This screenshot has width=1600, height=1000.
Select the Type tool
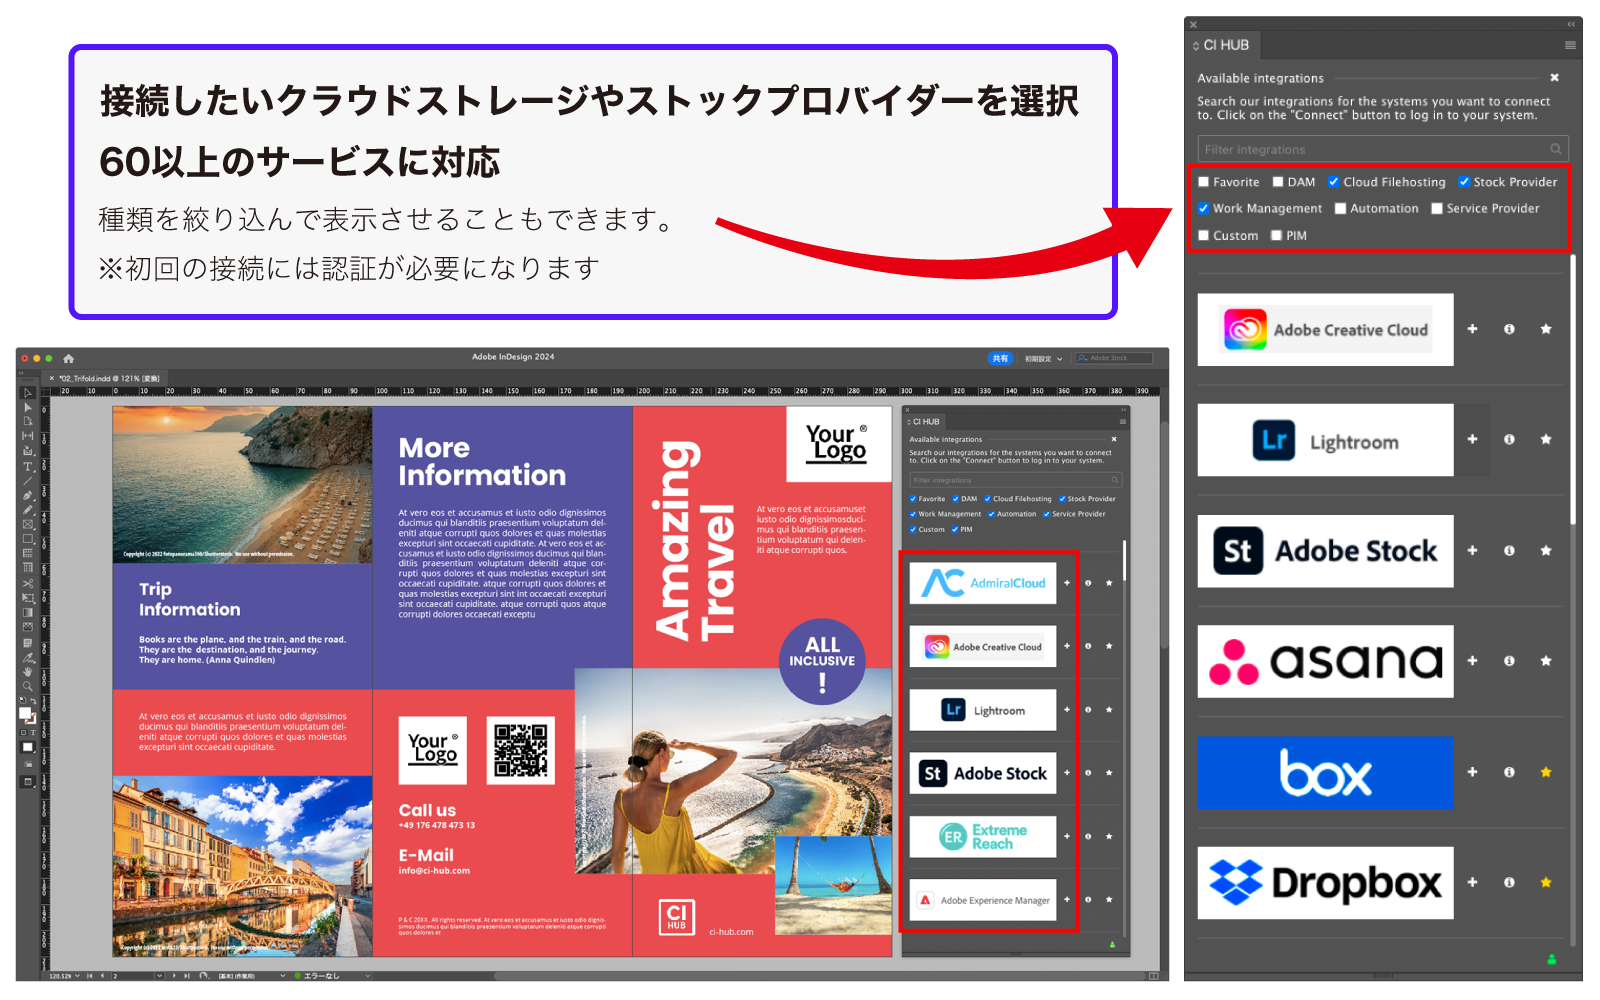(x=28, y=467)
